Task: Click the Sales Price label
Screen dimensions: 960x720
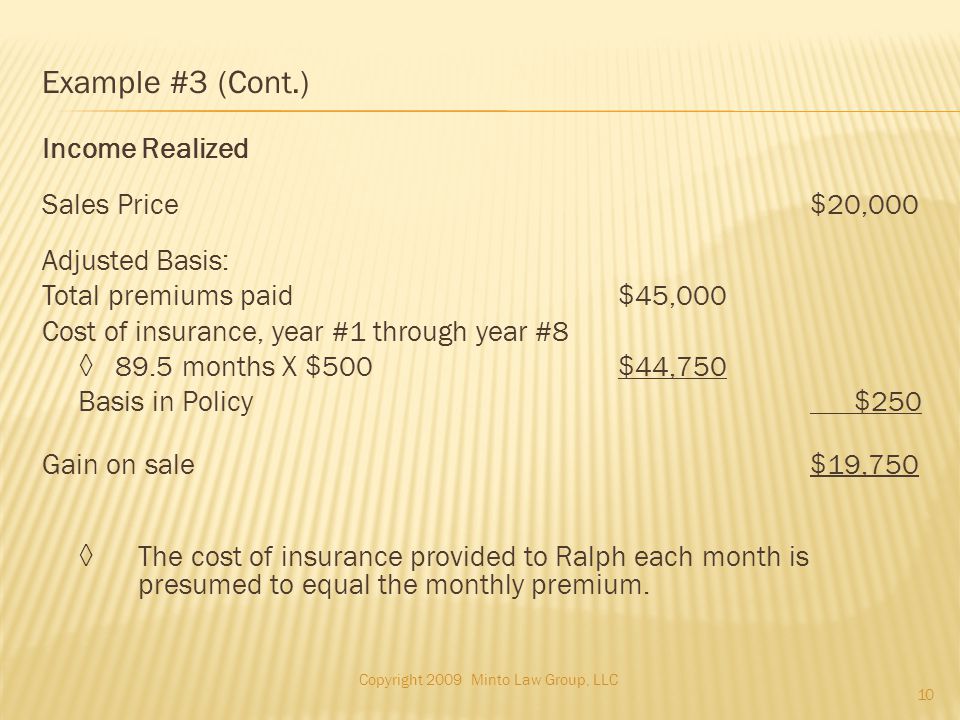Action: point(110,204)
